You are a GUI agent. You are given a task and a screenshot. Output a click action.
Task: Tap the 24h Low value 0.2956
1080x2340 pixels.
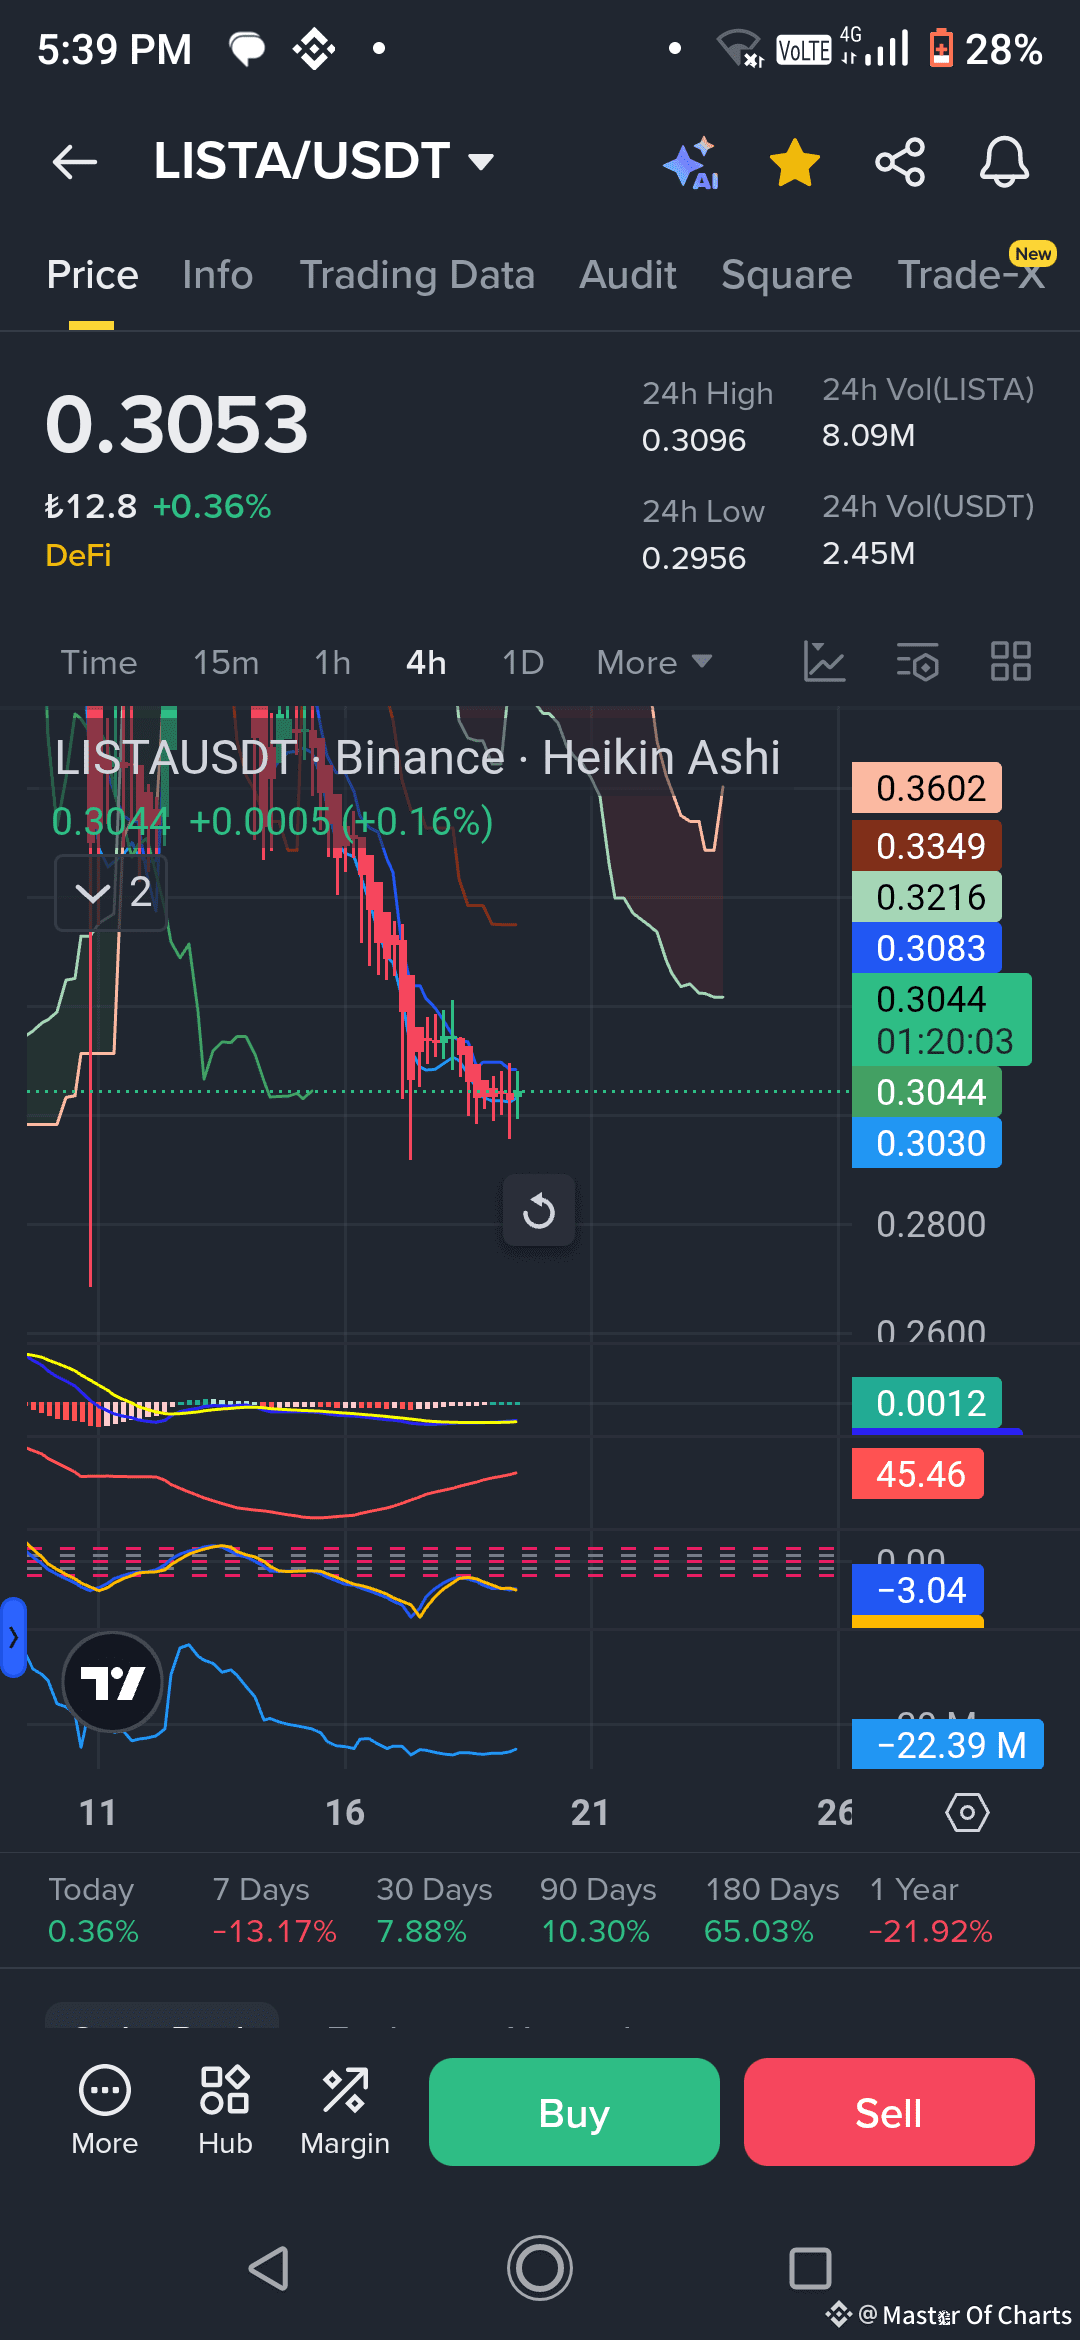(x=694, y=558)
